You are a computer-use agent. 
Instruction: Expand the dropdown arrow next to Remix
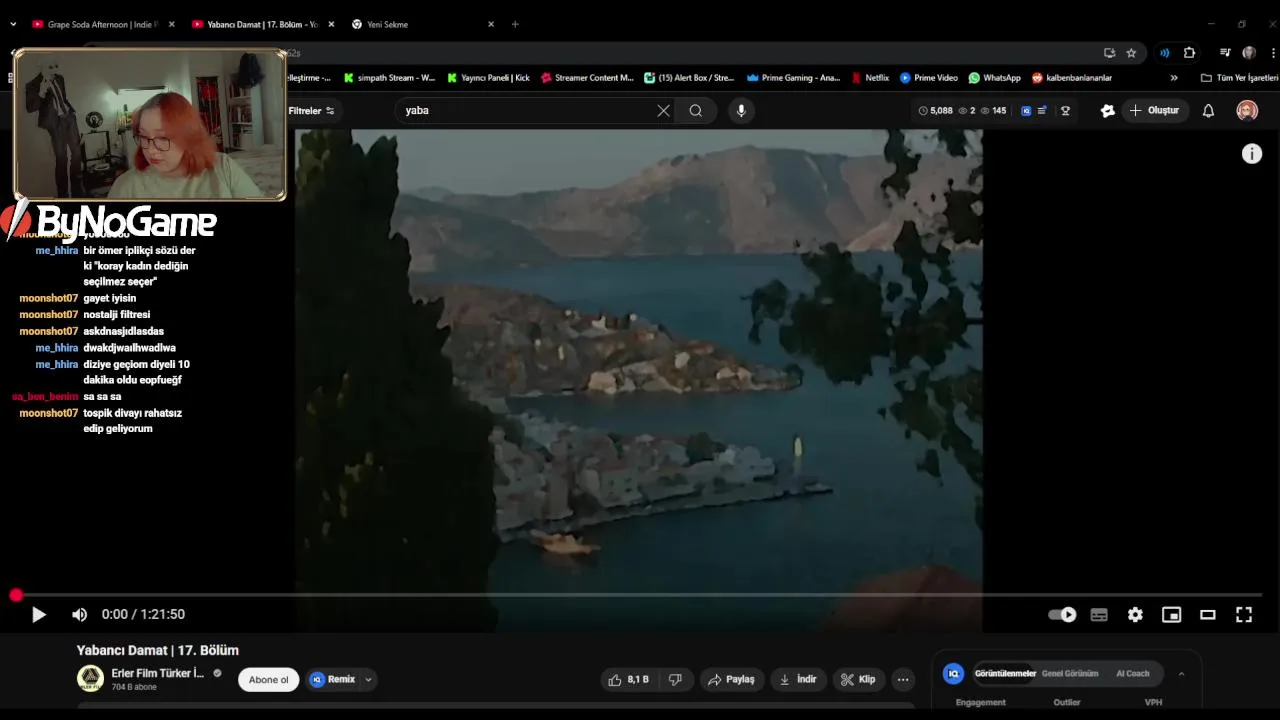pos(368,680)
